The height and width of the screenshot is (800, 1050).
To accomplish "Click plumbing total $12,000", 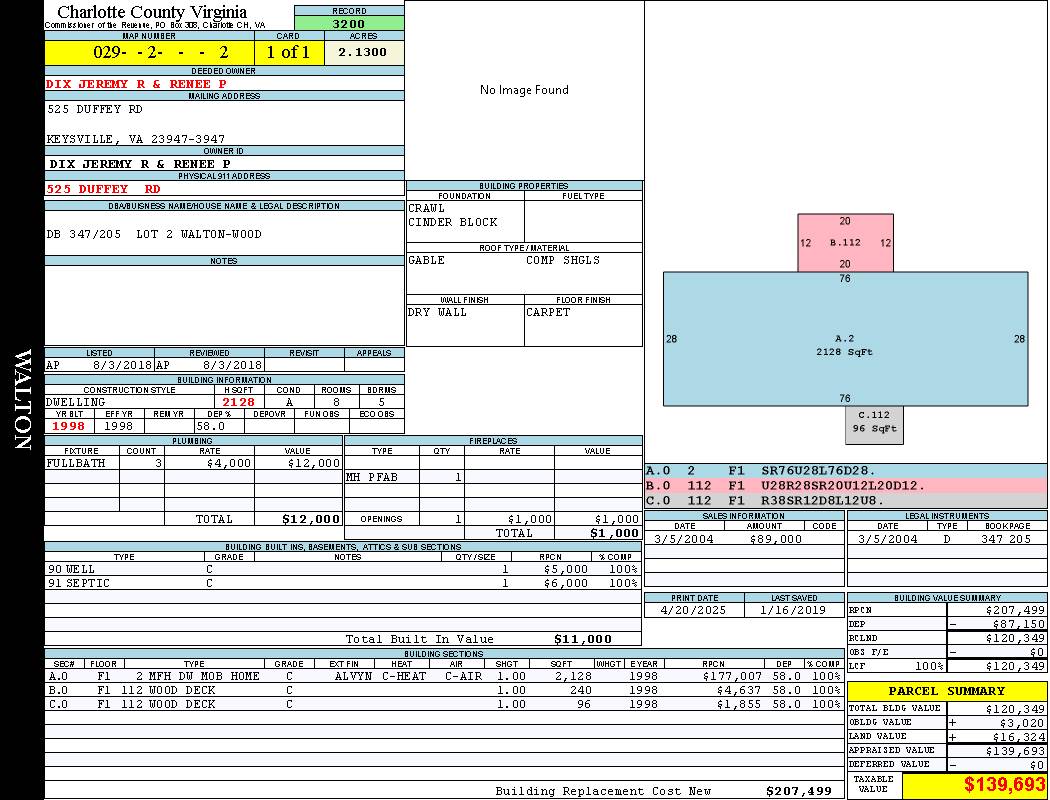I will (311, 519).
